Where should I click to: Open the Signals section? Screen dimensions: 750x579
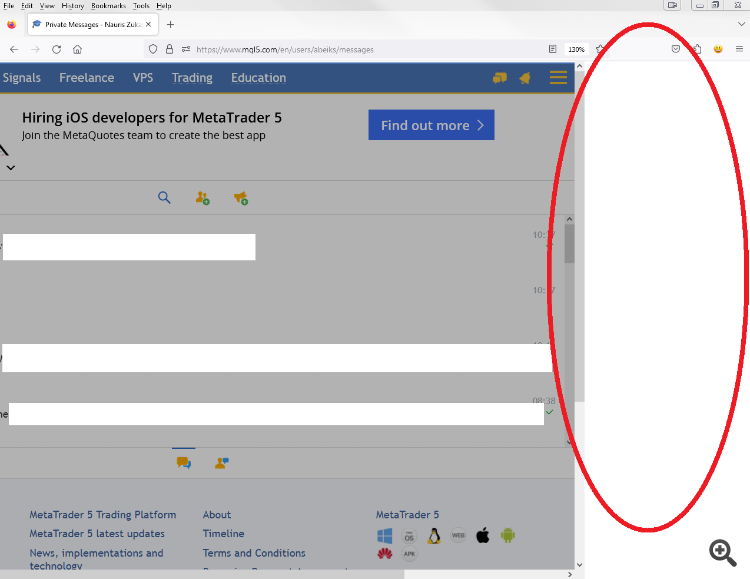tap(22, 78)
